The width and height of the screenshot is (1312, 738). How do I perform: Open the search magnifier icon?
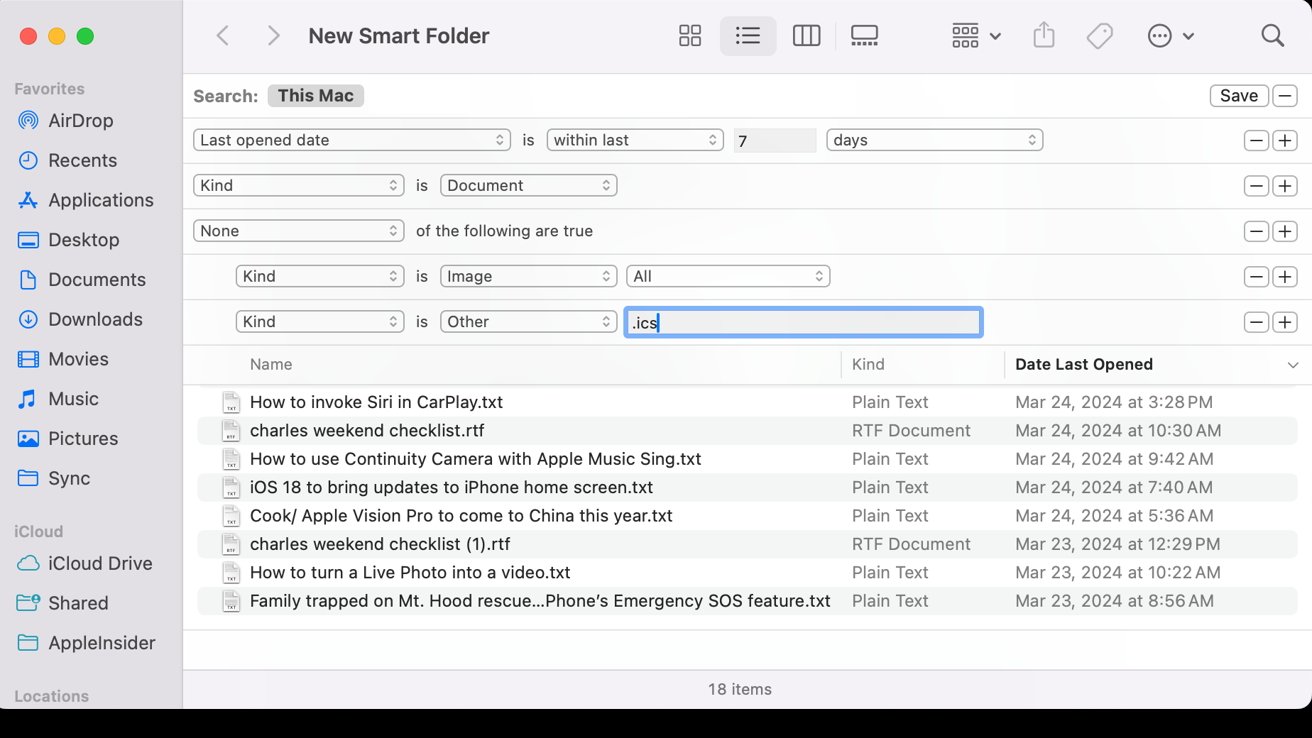coord(1272,36)
